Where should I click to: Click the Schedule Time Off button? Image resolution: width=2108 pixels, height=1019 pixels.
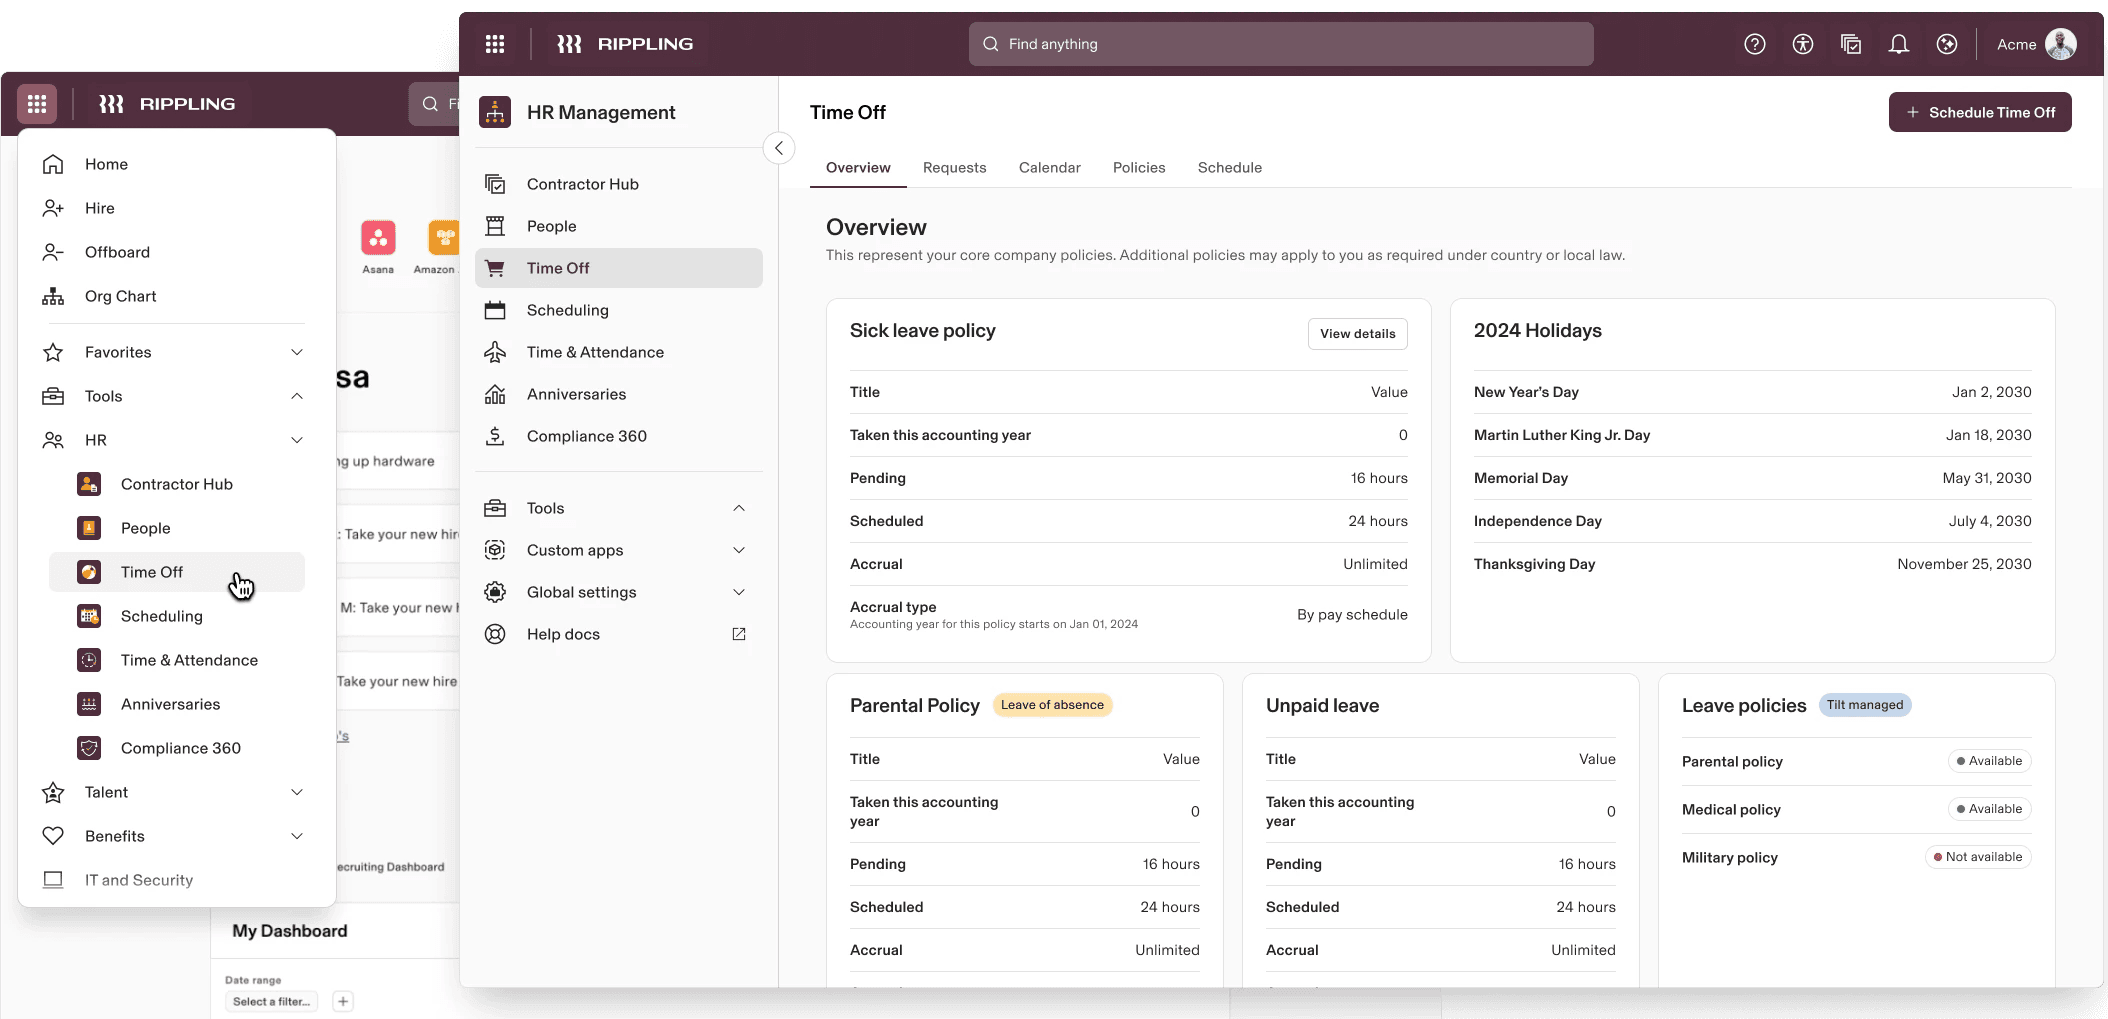click(x=1980, y=112)
